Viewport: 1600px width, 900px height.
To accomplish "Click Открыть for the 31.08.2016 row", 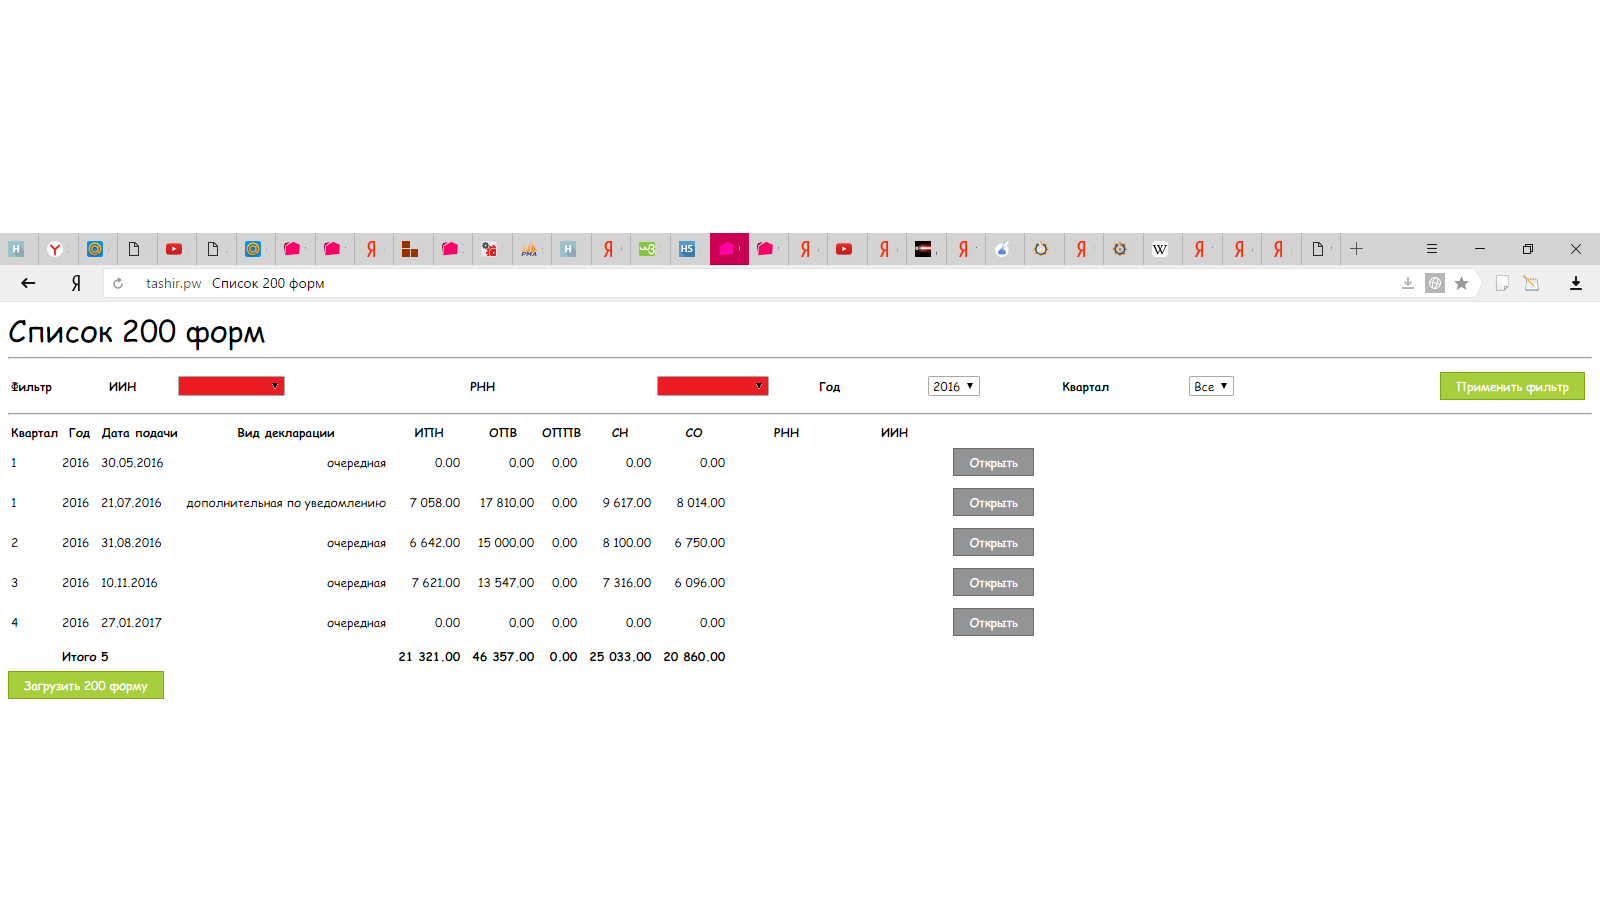I will (x=993, y=542).
